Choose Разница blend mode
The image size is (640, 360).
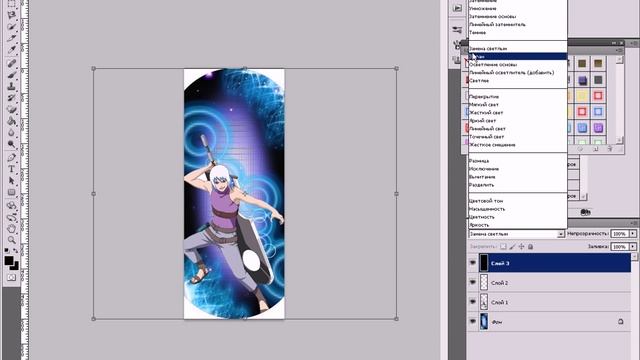coord(518,161)
